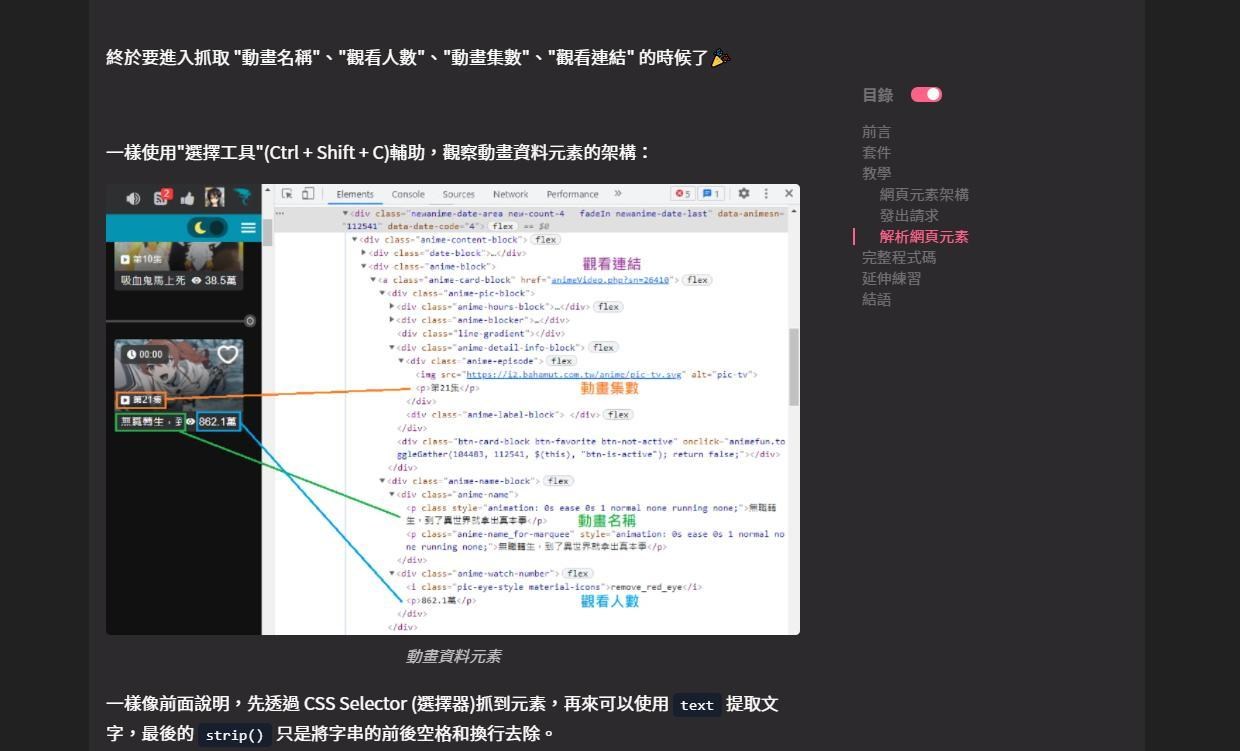The width and height of the screenshot is (1240, 751).
Task: Toggle the 目錄 switch in the sidebar
Action: coord(926,94)
